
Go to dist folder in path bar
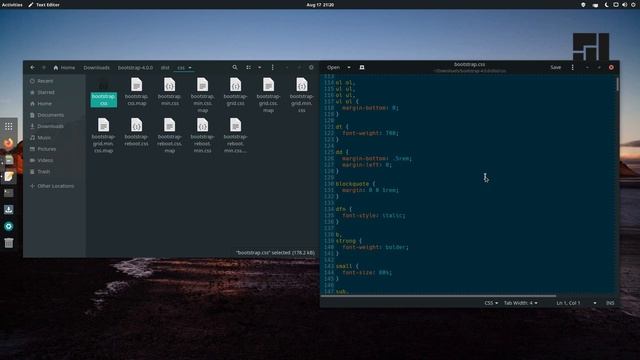click(x=165, y=68)
